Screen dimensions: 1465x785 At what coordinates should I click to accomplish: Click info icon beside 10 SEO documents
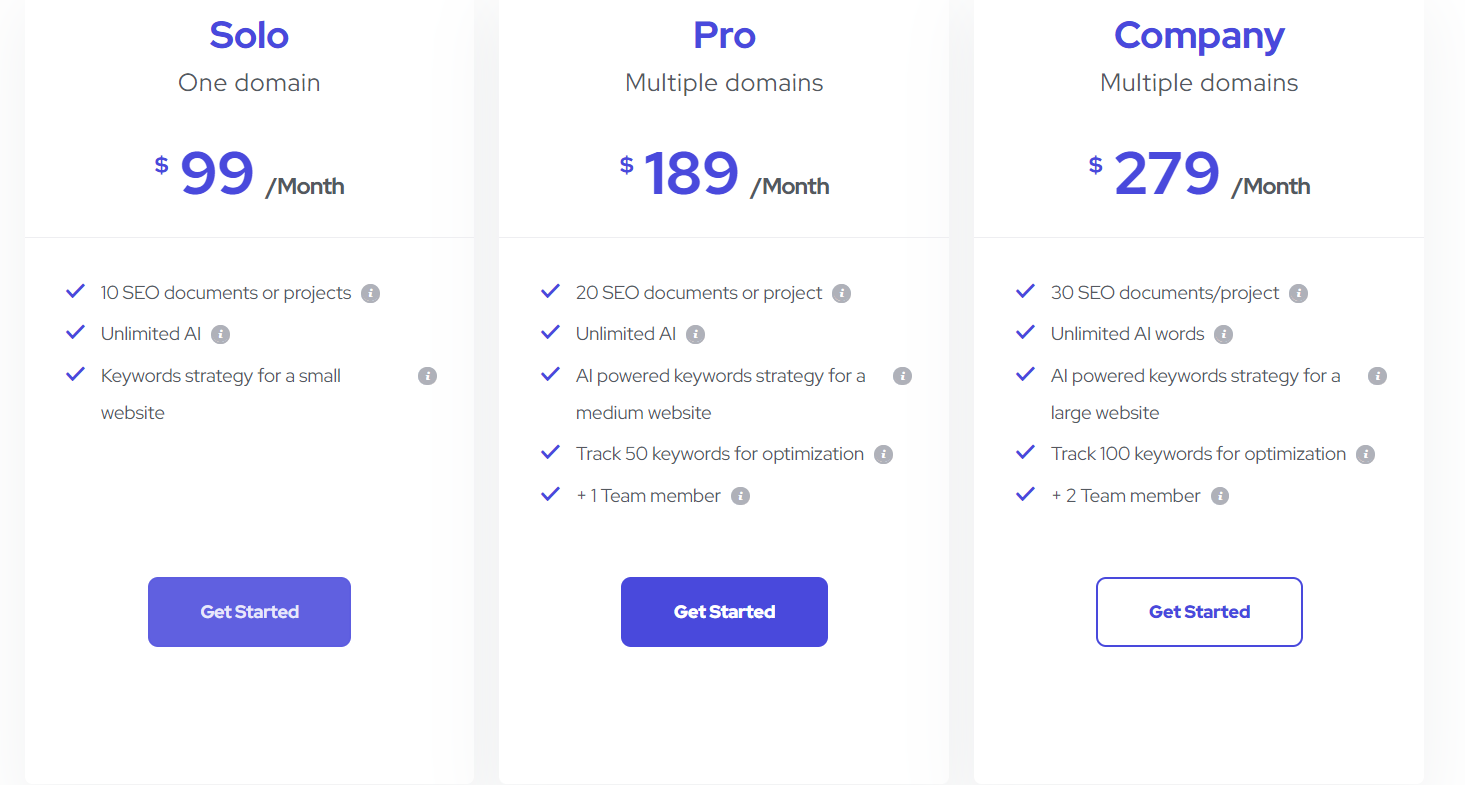pyautogui.click(x=371, y=294)
